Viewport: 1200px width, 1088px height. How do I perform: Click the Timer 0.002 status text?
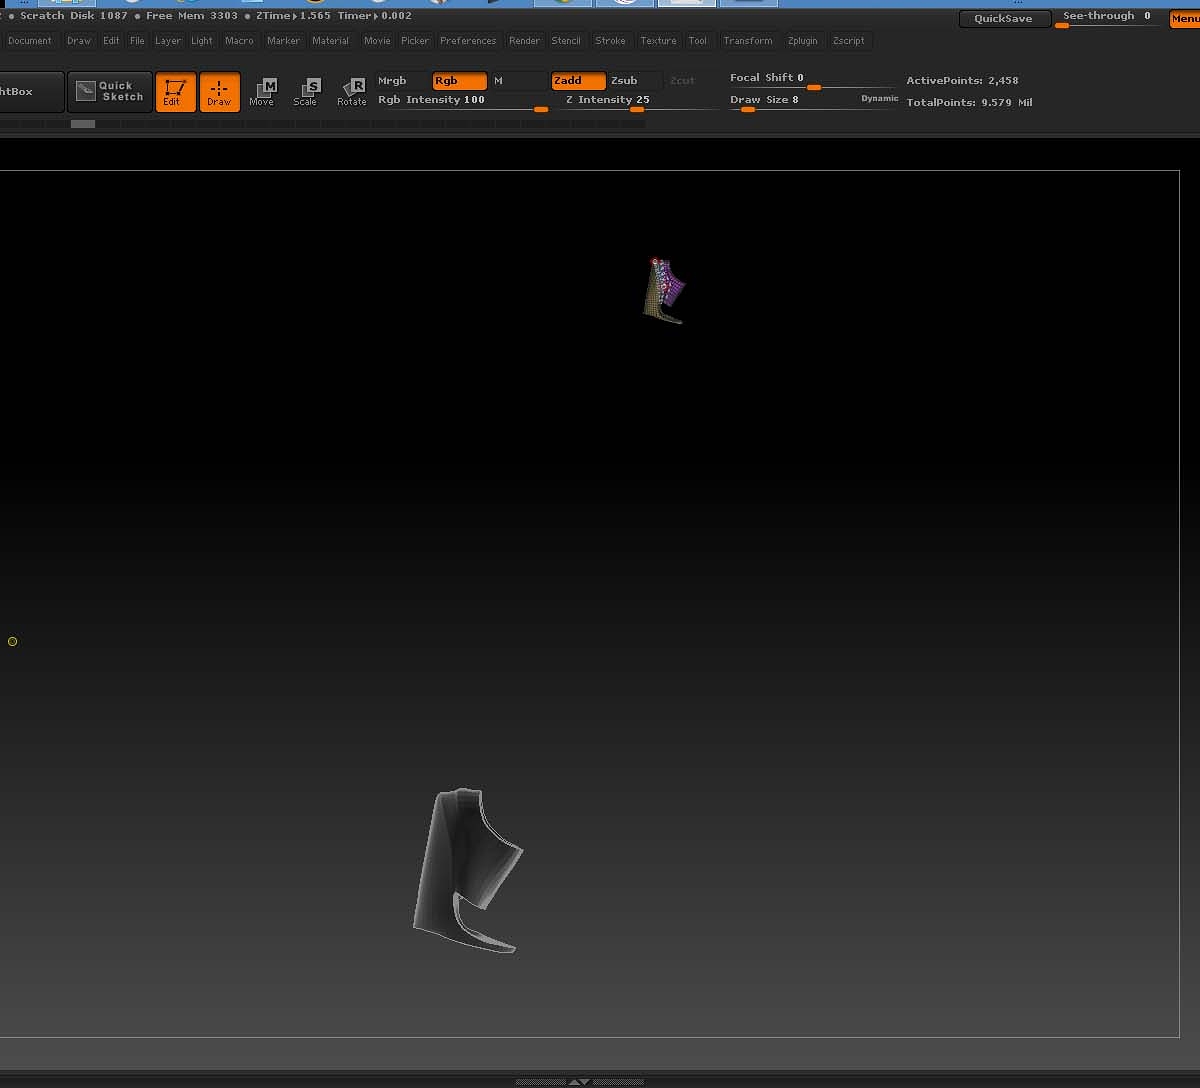(375, 16)
